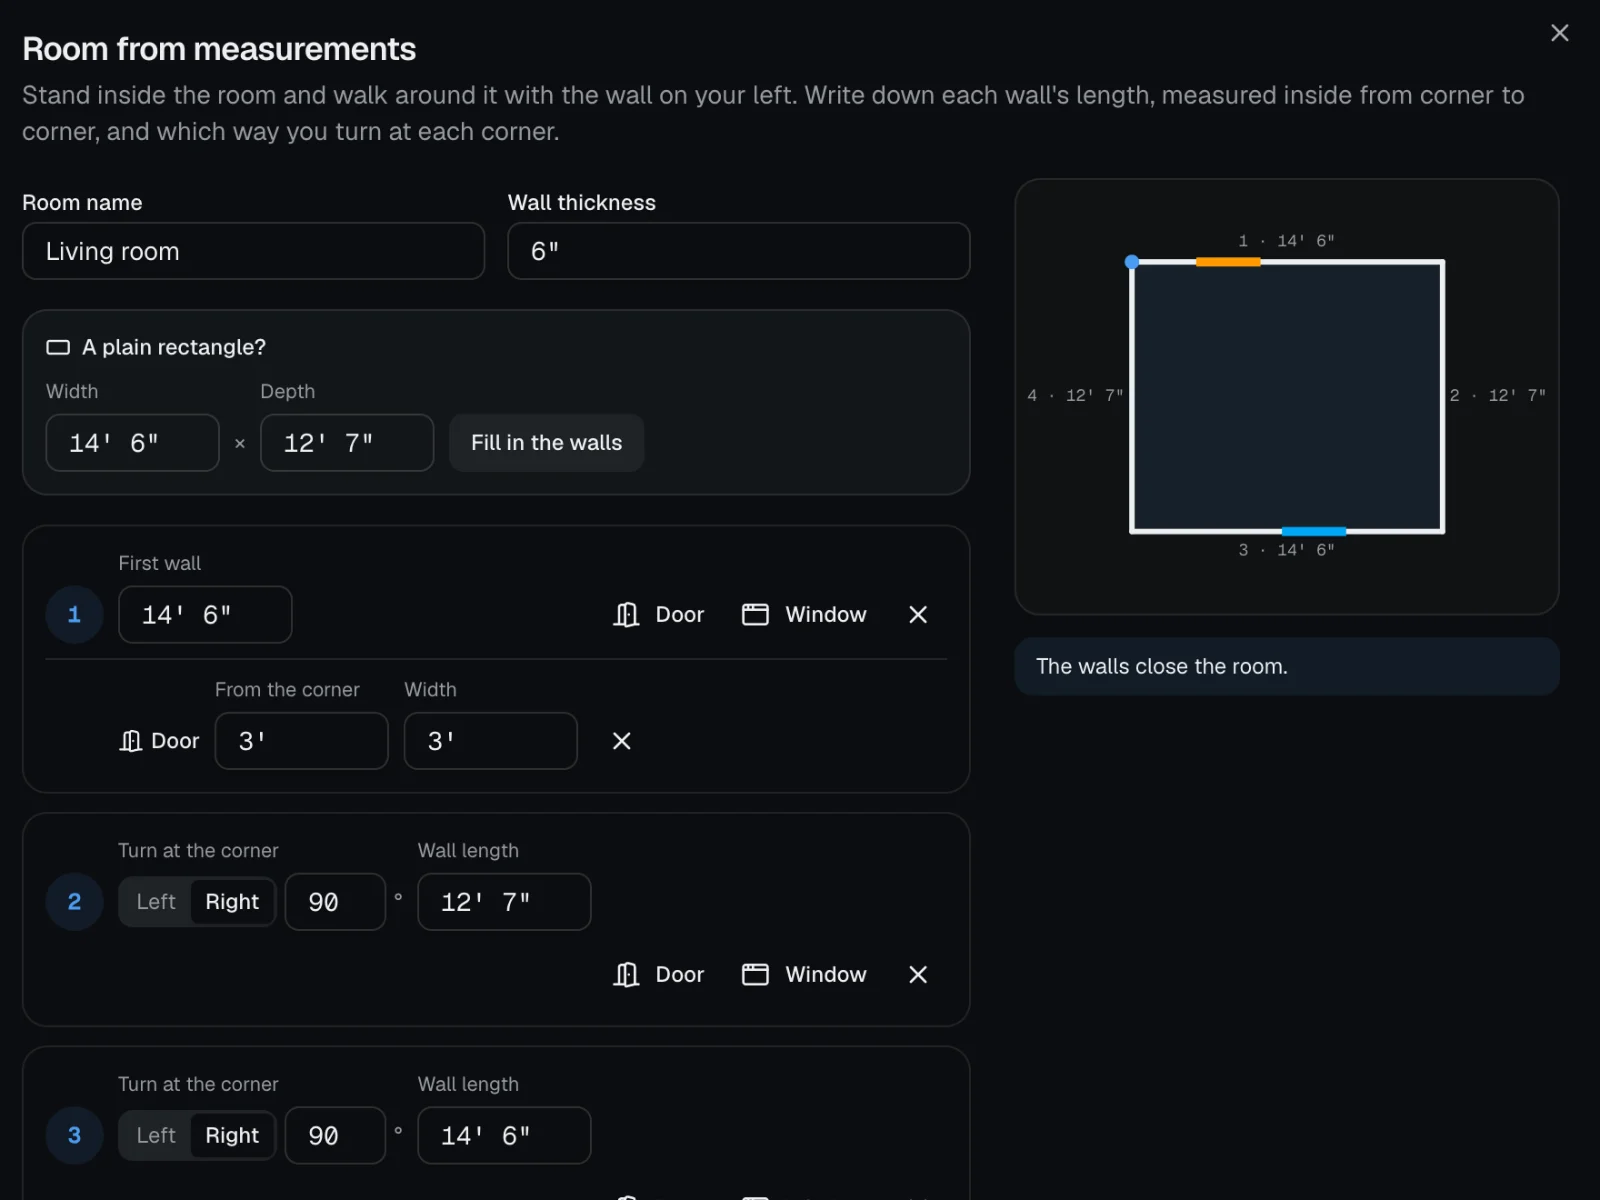Edit wall 2 turn angle field
Viewport: 1600px width, 1200px height.
coord(335,902)
